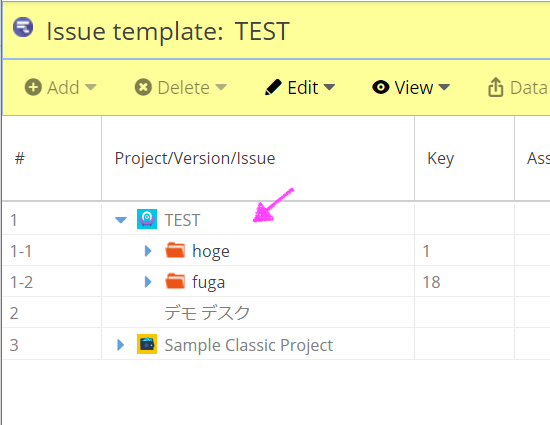
Task: Click the TEST project avatar icon
Action: pos(147,219)
